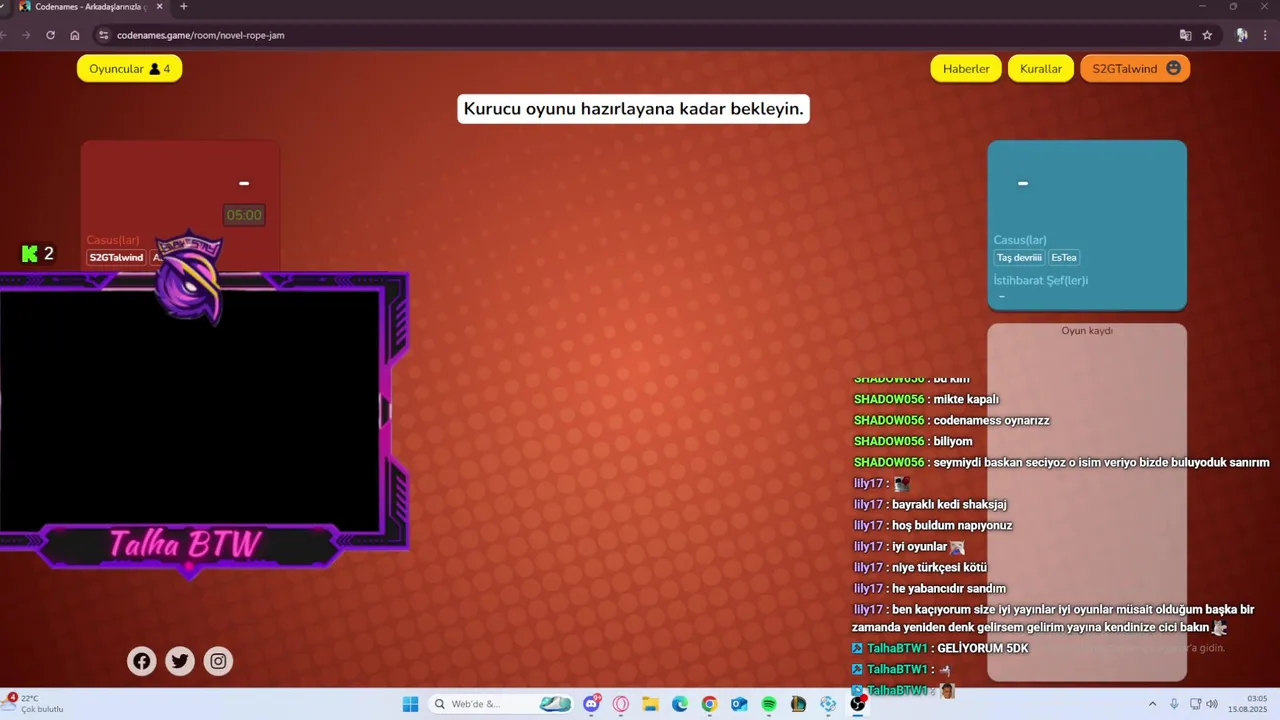Open Opera GX from the taskbar
This screenshot has width=1280, height=720.
(621, 704)
